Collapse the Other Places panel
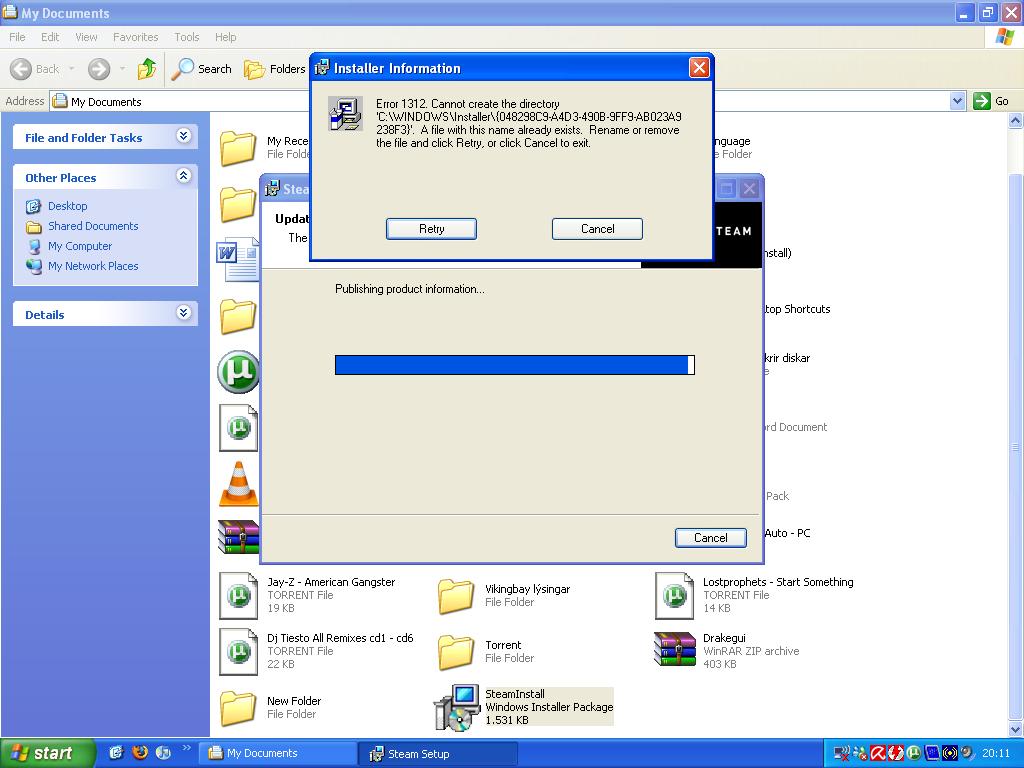Viewport: 1024px width, 768px height. coord(184,176)
